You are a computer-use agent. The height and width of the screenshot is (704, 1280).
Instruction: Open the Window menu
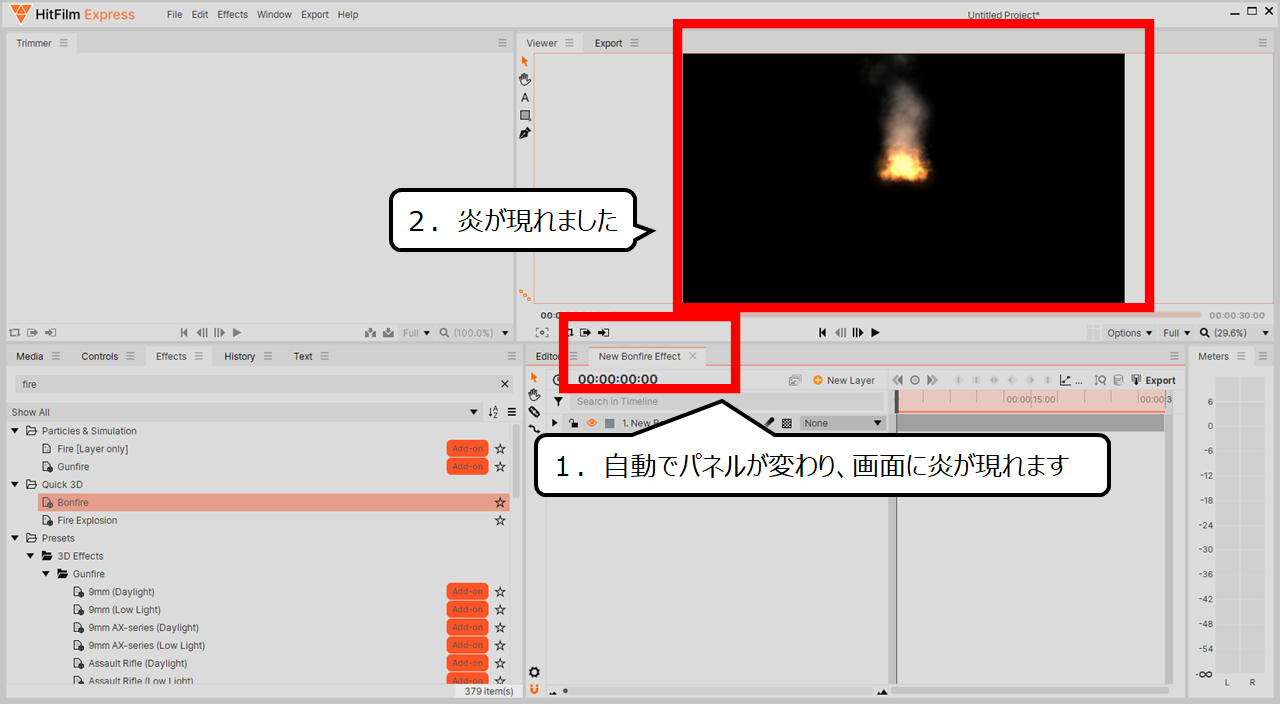(x=274, y=15)
